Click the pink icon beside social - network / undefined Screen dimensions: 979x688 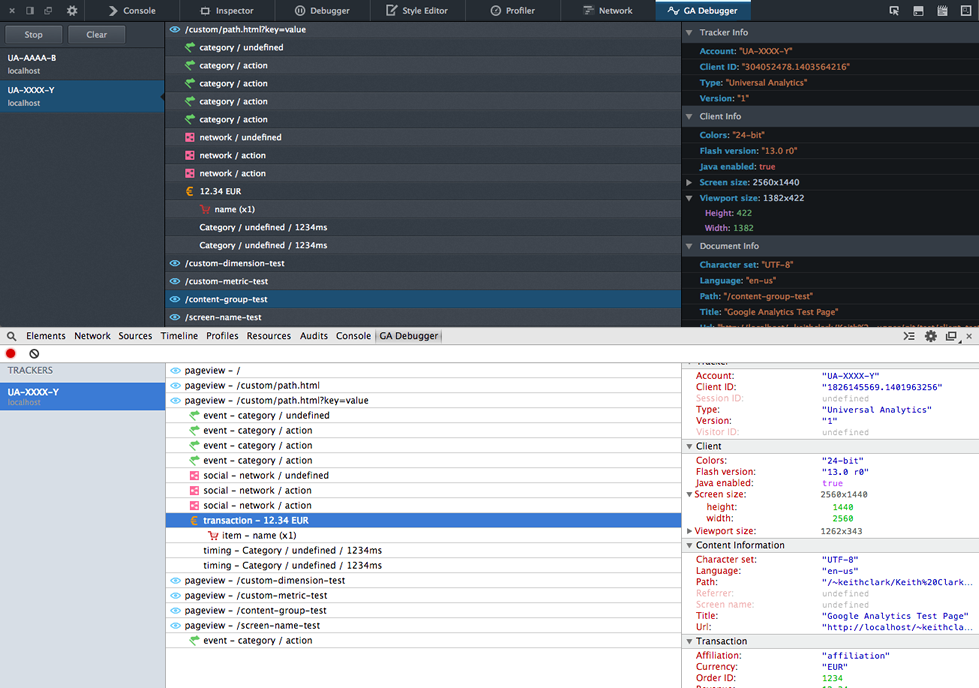[x=194, y=476]
